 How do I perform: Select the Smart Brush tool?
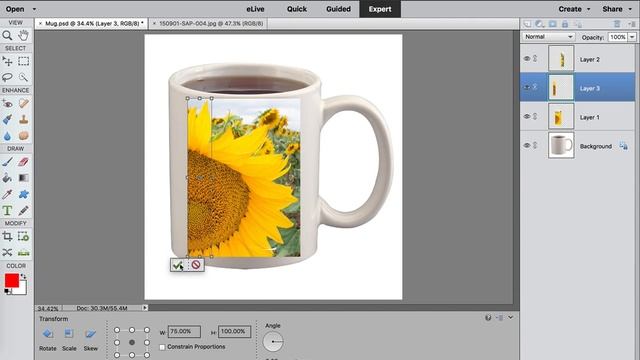[x=7, y=120]
